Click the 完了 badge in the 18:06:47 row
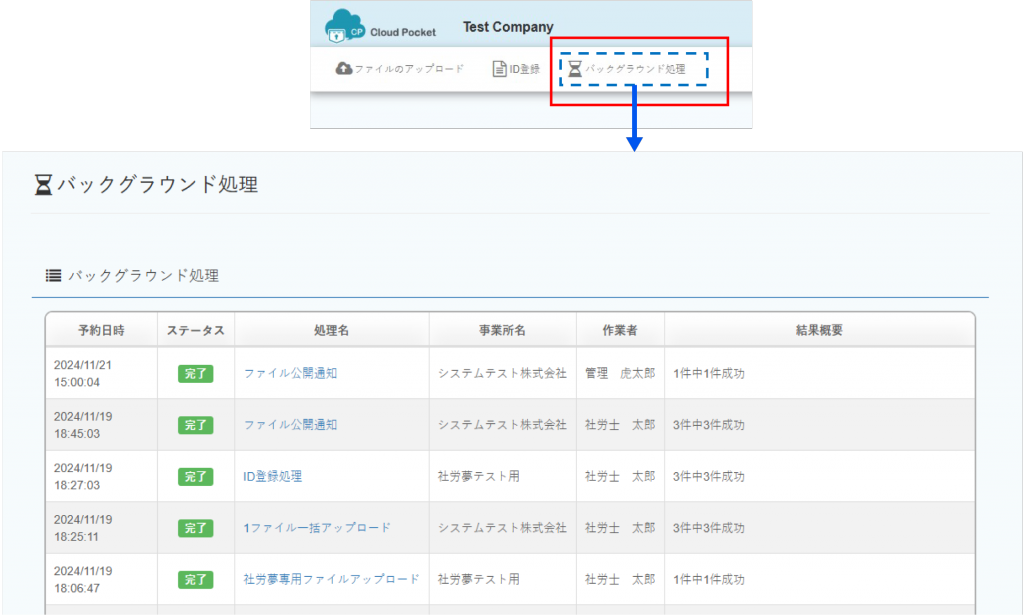The width and height of the screenshot is (1024, 615). point(195,579)
